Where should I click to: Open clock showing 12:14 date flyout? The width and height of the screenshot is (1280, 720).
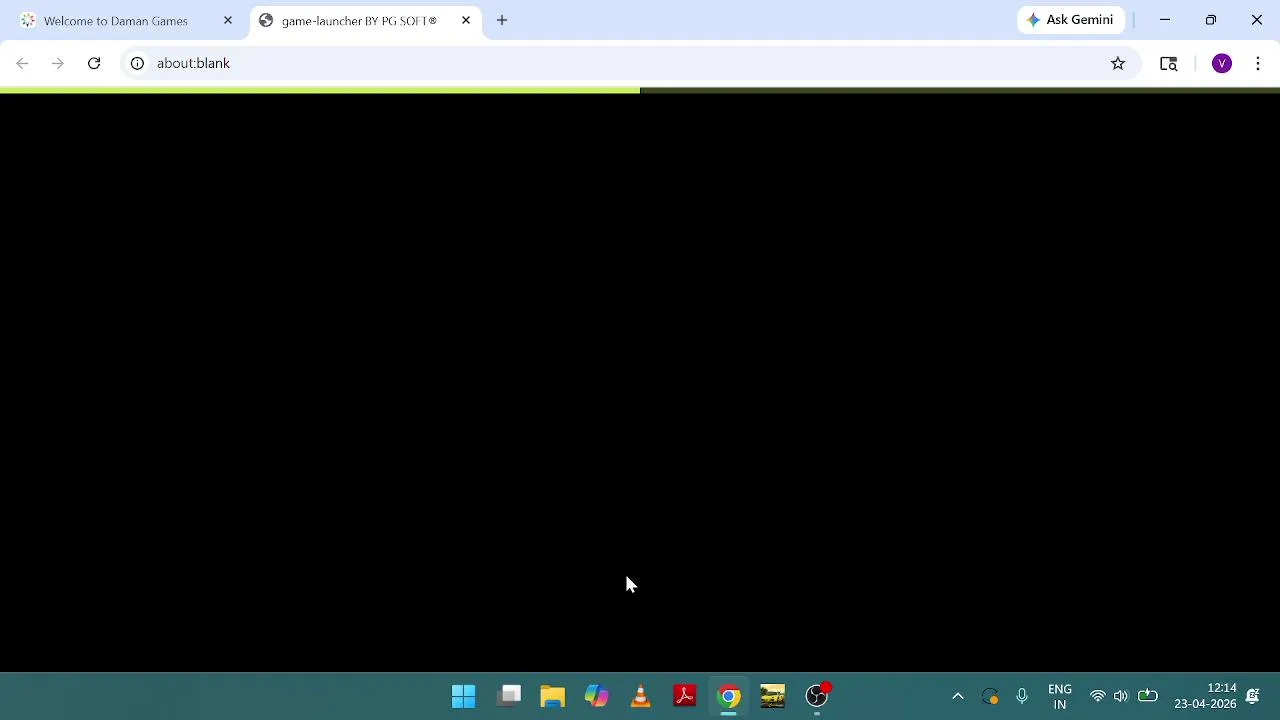pos(1205,696)
